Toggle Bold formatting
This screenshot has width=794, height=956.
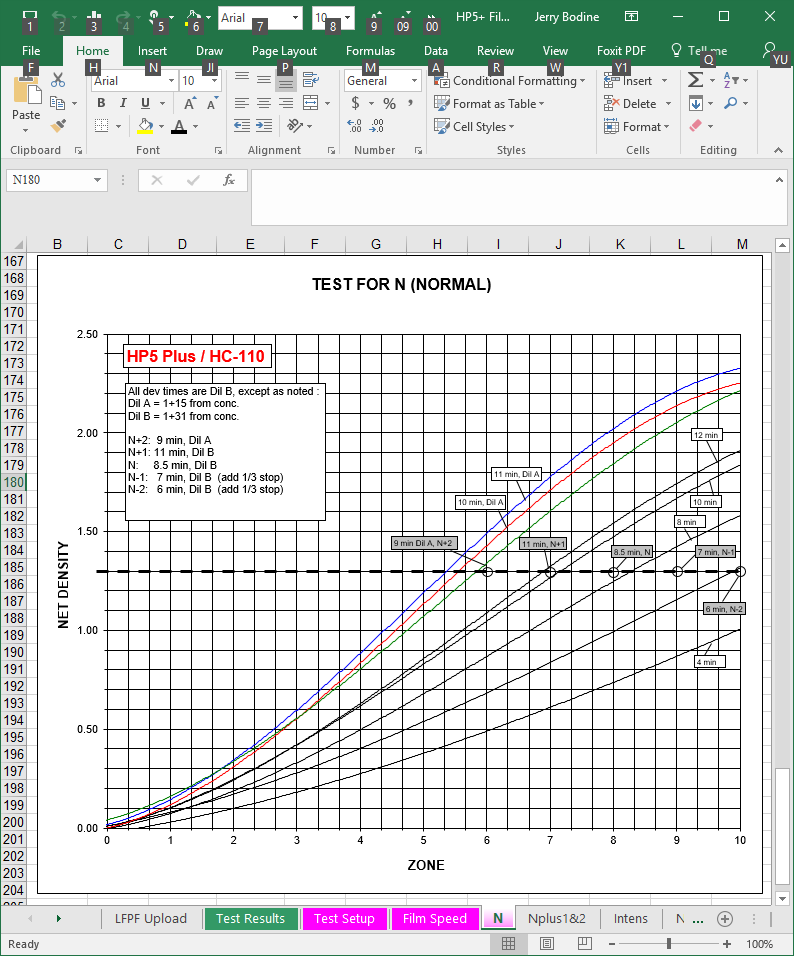[x=101, y=103]
